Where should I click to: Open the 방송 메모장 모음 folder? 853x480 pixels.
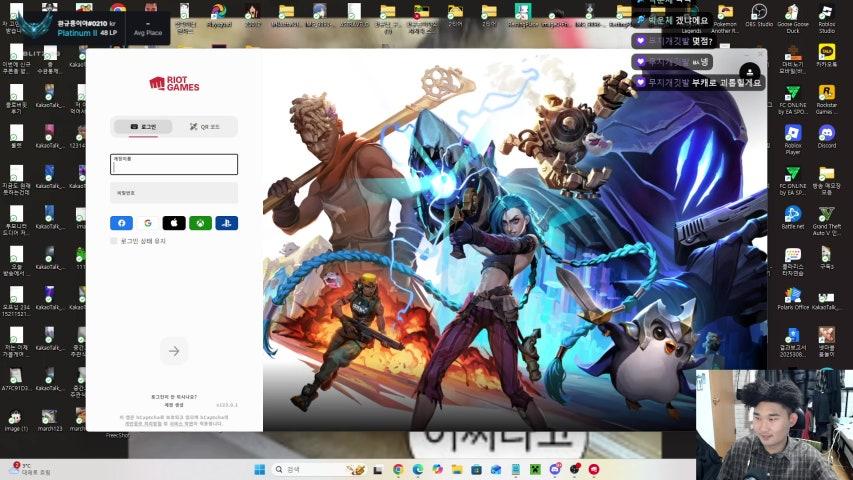click(x=827, y=181)
